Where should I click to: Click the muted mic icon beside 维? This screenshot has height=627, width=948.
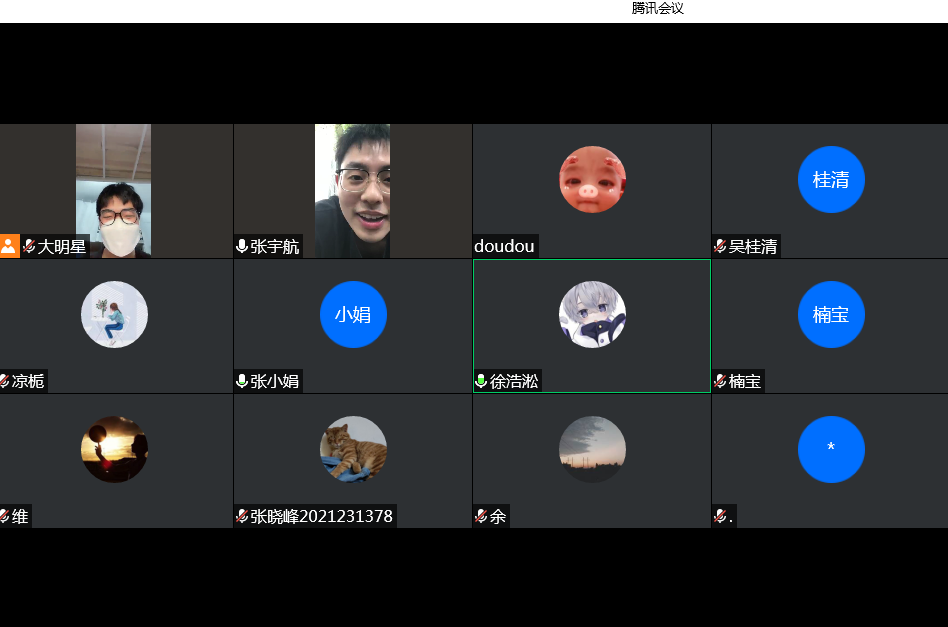(4, 516)
